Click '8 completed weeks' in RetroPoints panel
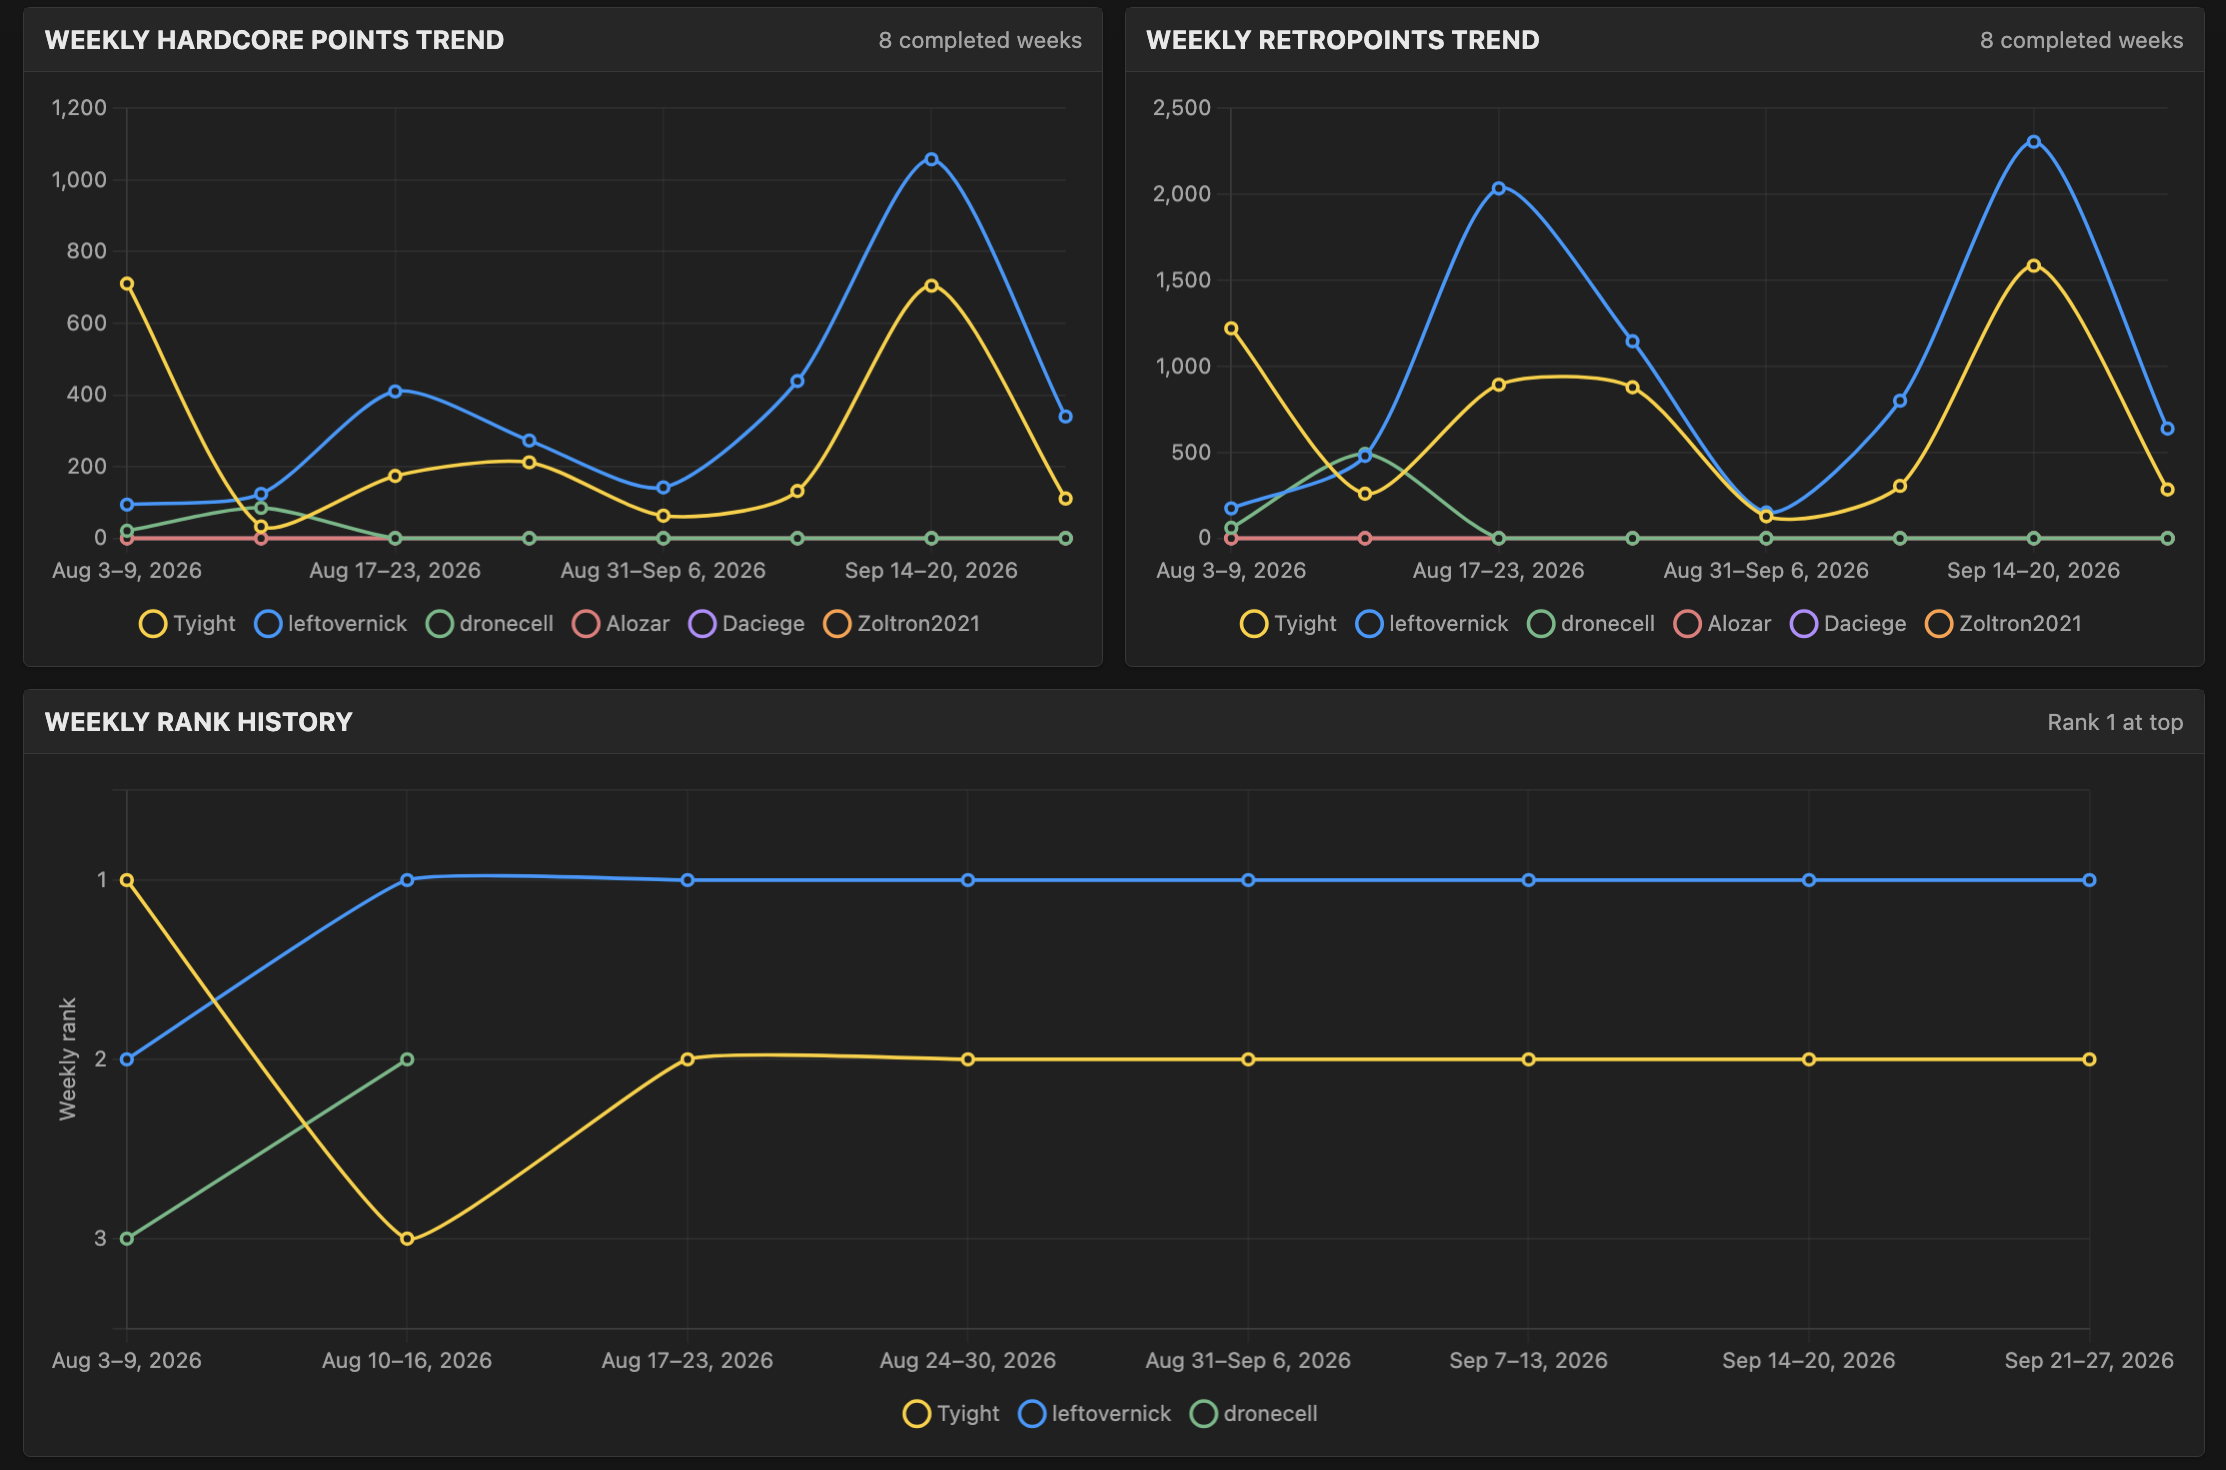Image resolution: width=2226 pixels, height=1470 pixels. pyautogui.click(x=2081, y=40)
